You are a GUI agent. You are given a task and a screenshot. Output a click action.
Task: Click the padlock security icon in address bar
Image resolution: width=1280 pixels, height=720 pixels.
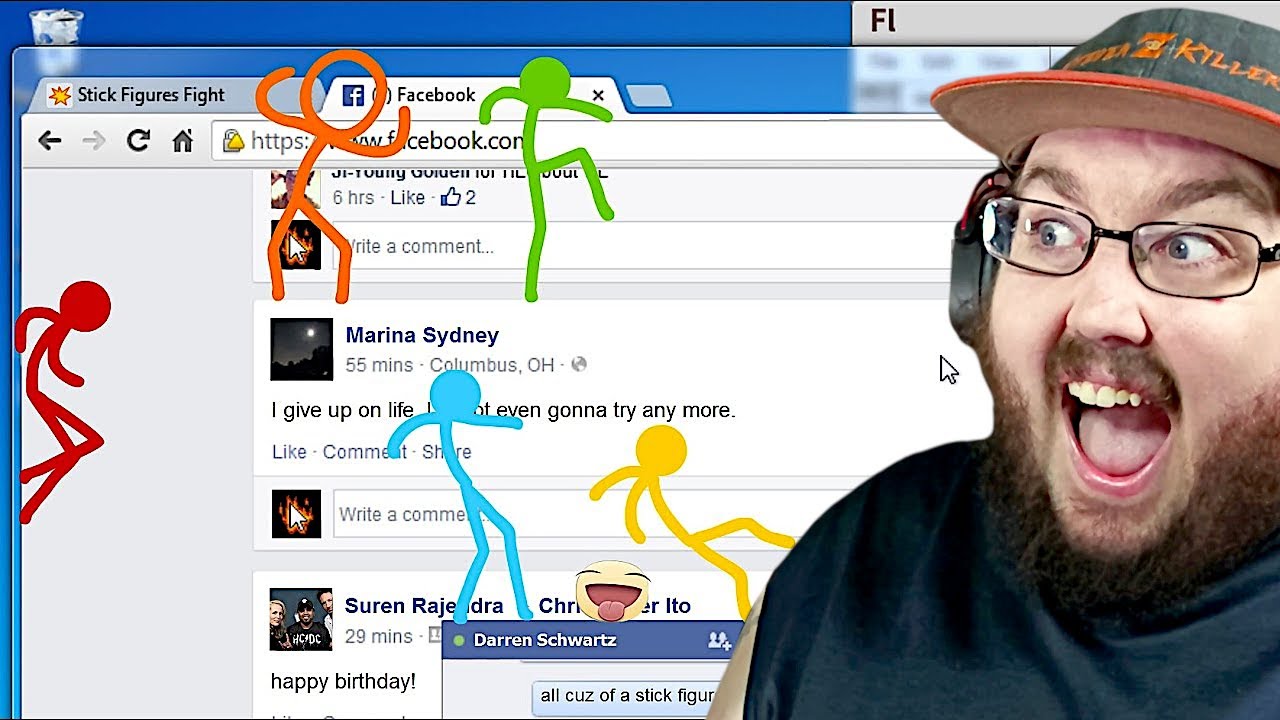point(233,141)
